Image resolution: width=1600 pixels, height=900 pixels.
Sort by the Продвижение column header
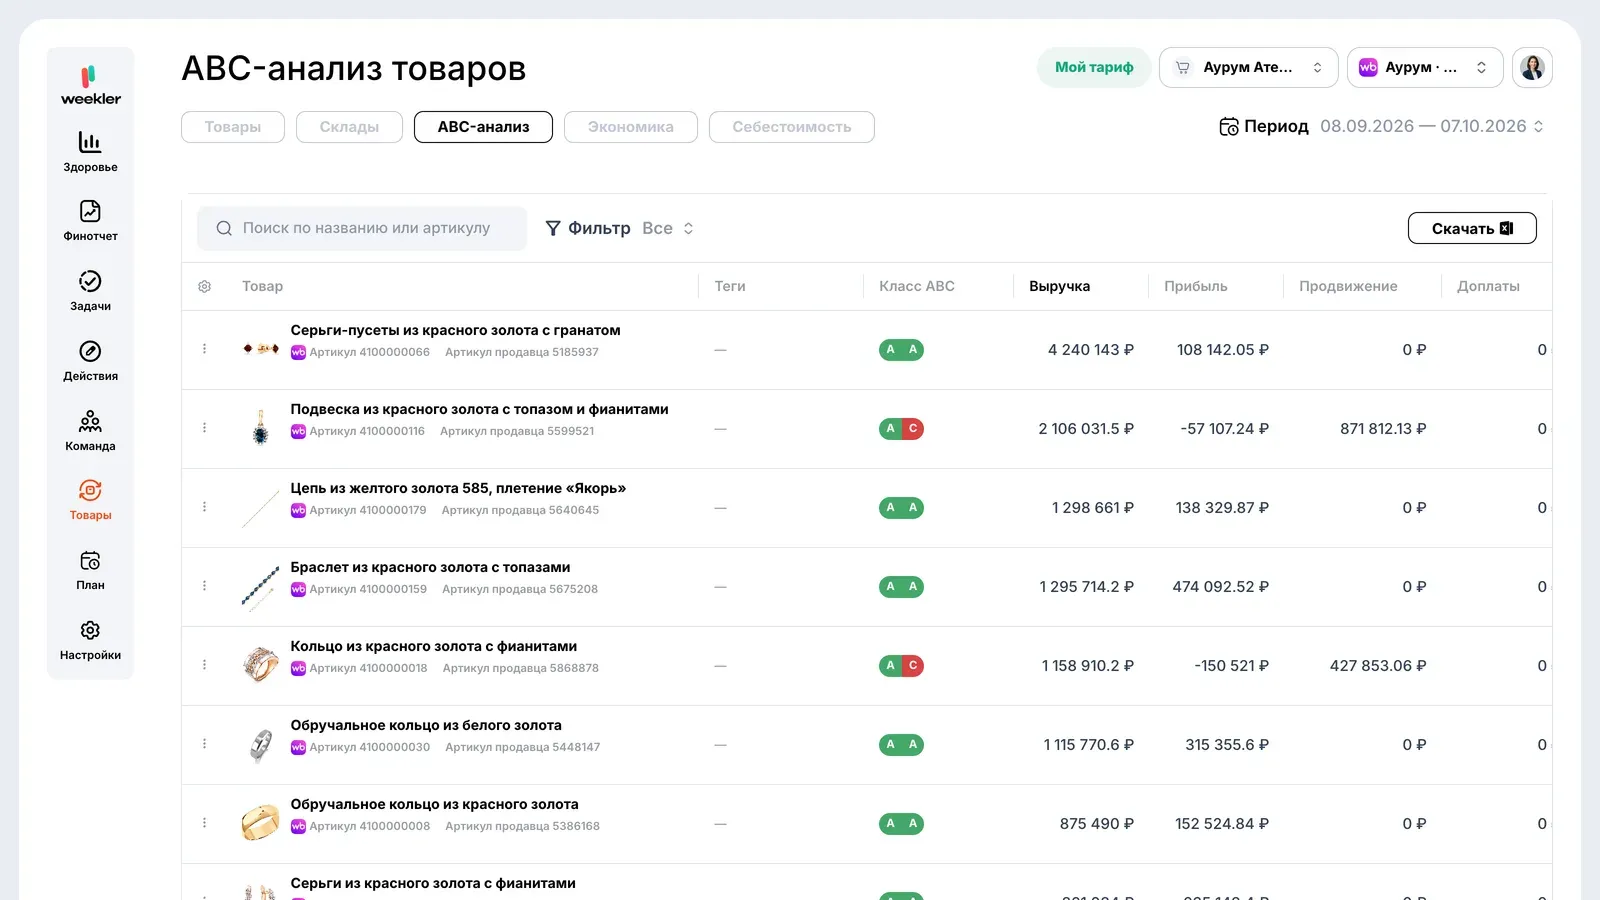(1348, 286)
